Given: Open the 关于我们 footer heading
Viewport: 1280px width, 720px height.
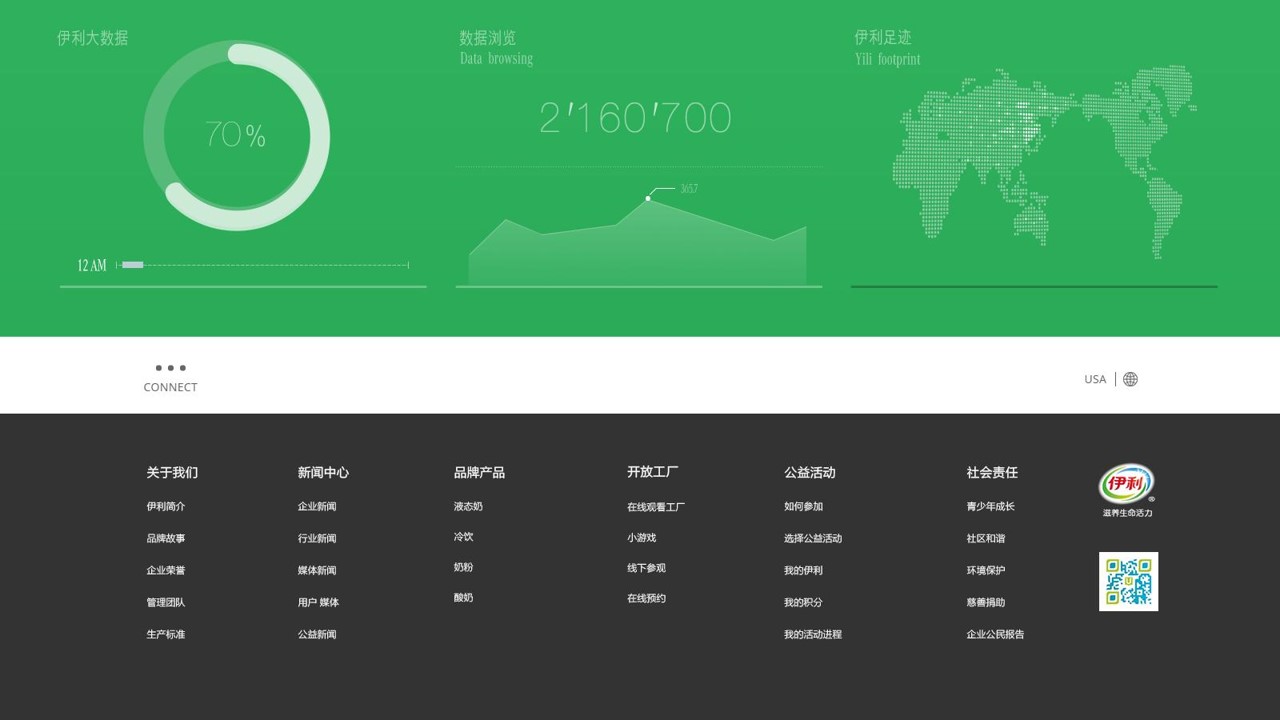Looking at the screenshot, I should pyautogui.click(x=172, y=472).
